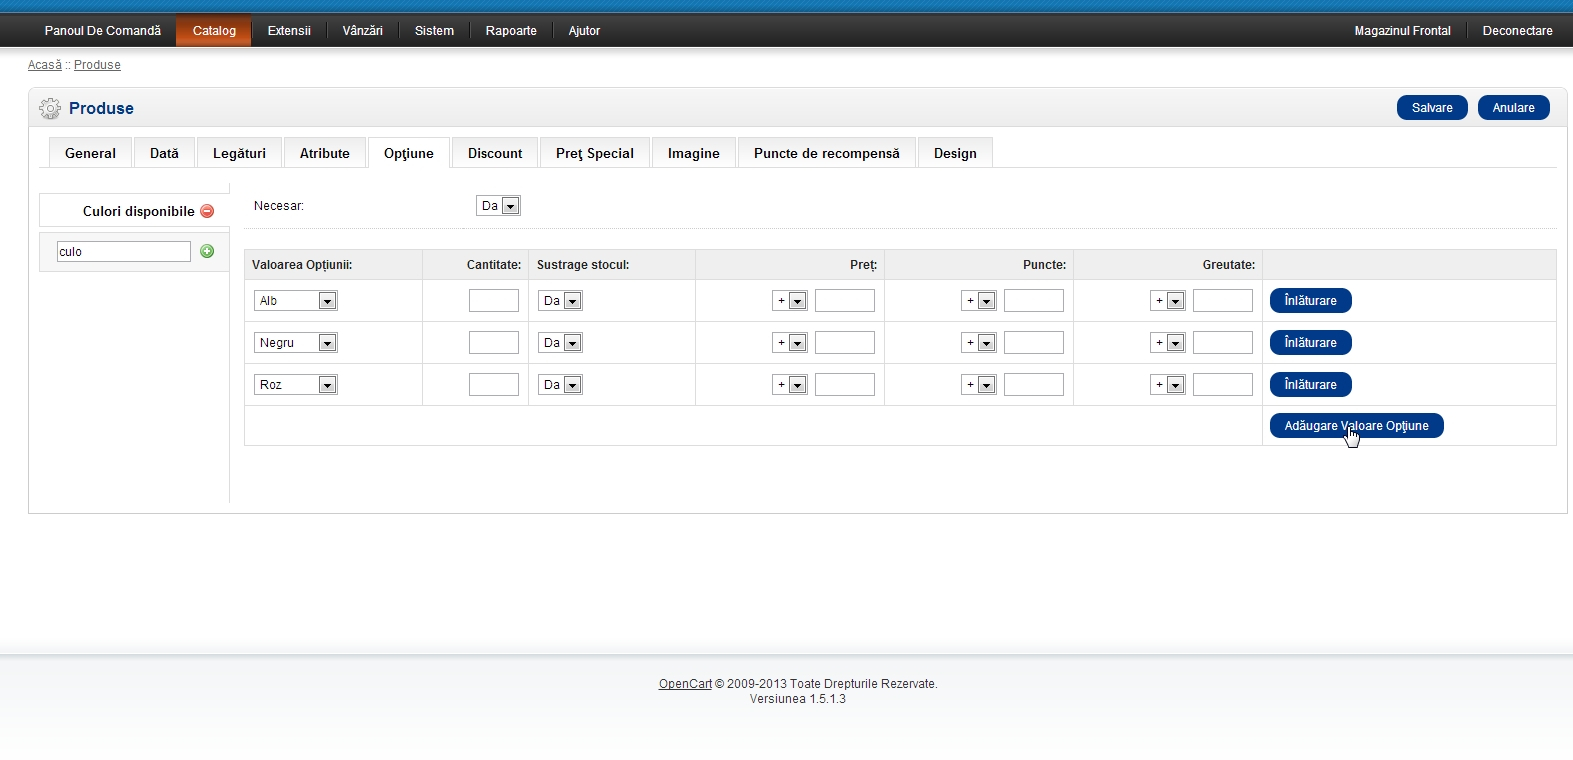Click the Anulare button
Screen dimensions: 1573x760
point(1513,108)
